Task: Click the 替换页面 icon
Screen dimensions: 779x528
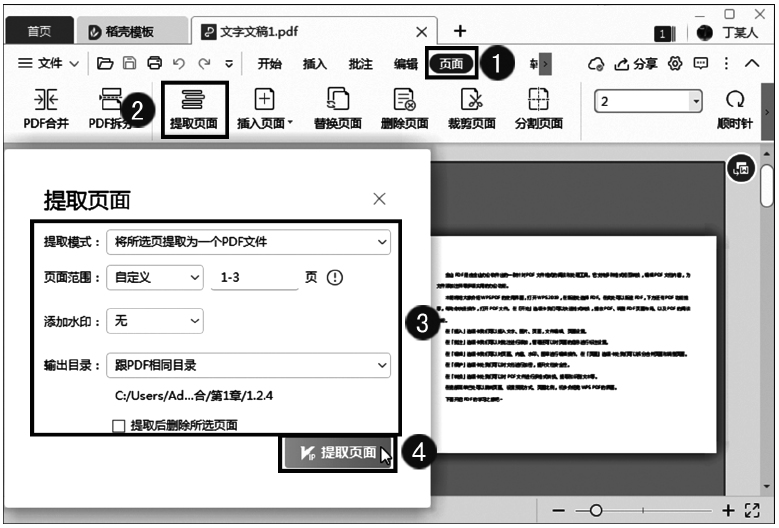Action: pyautogui.click(x=337, y=108)
